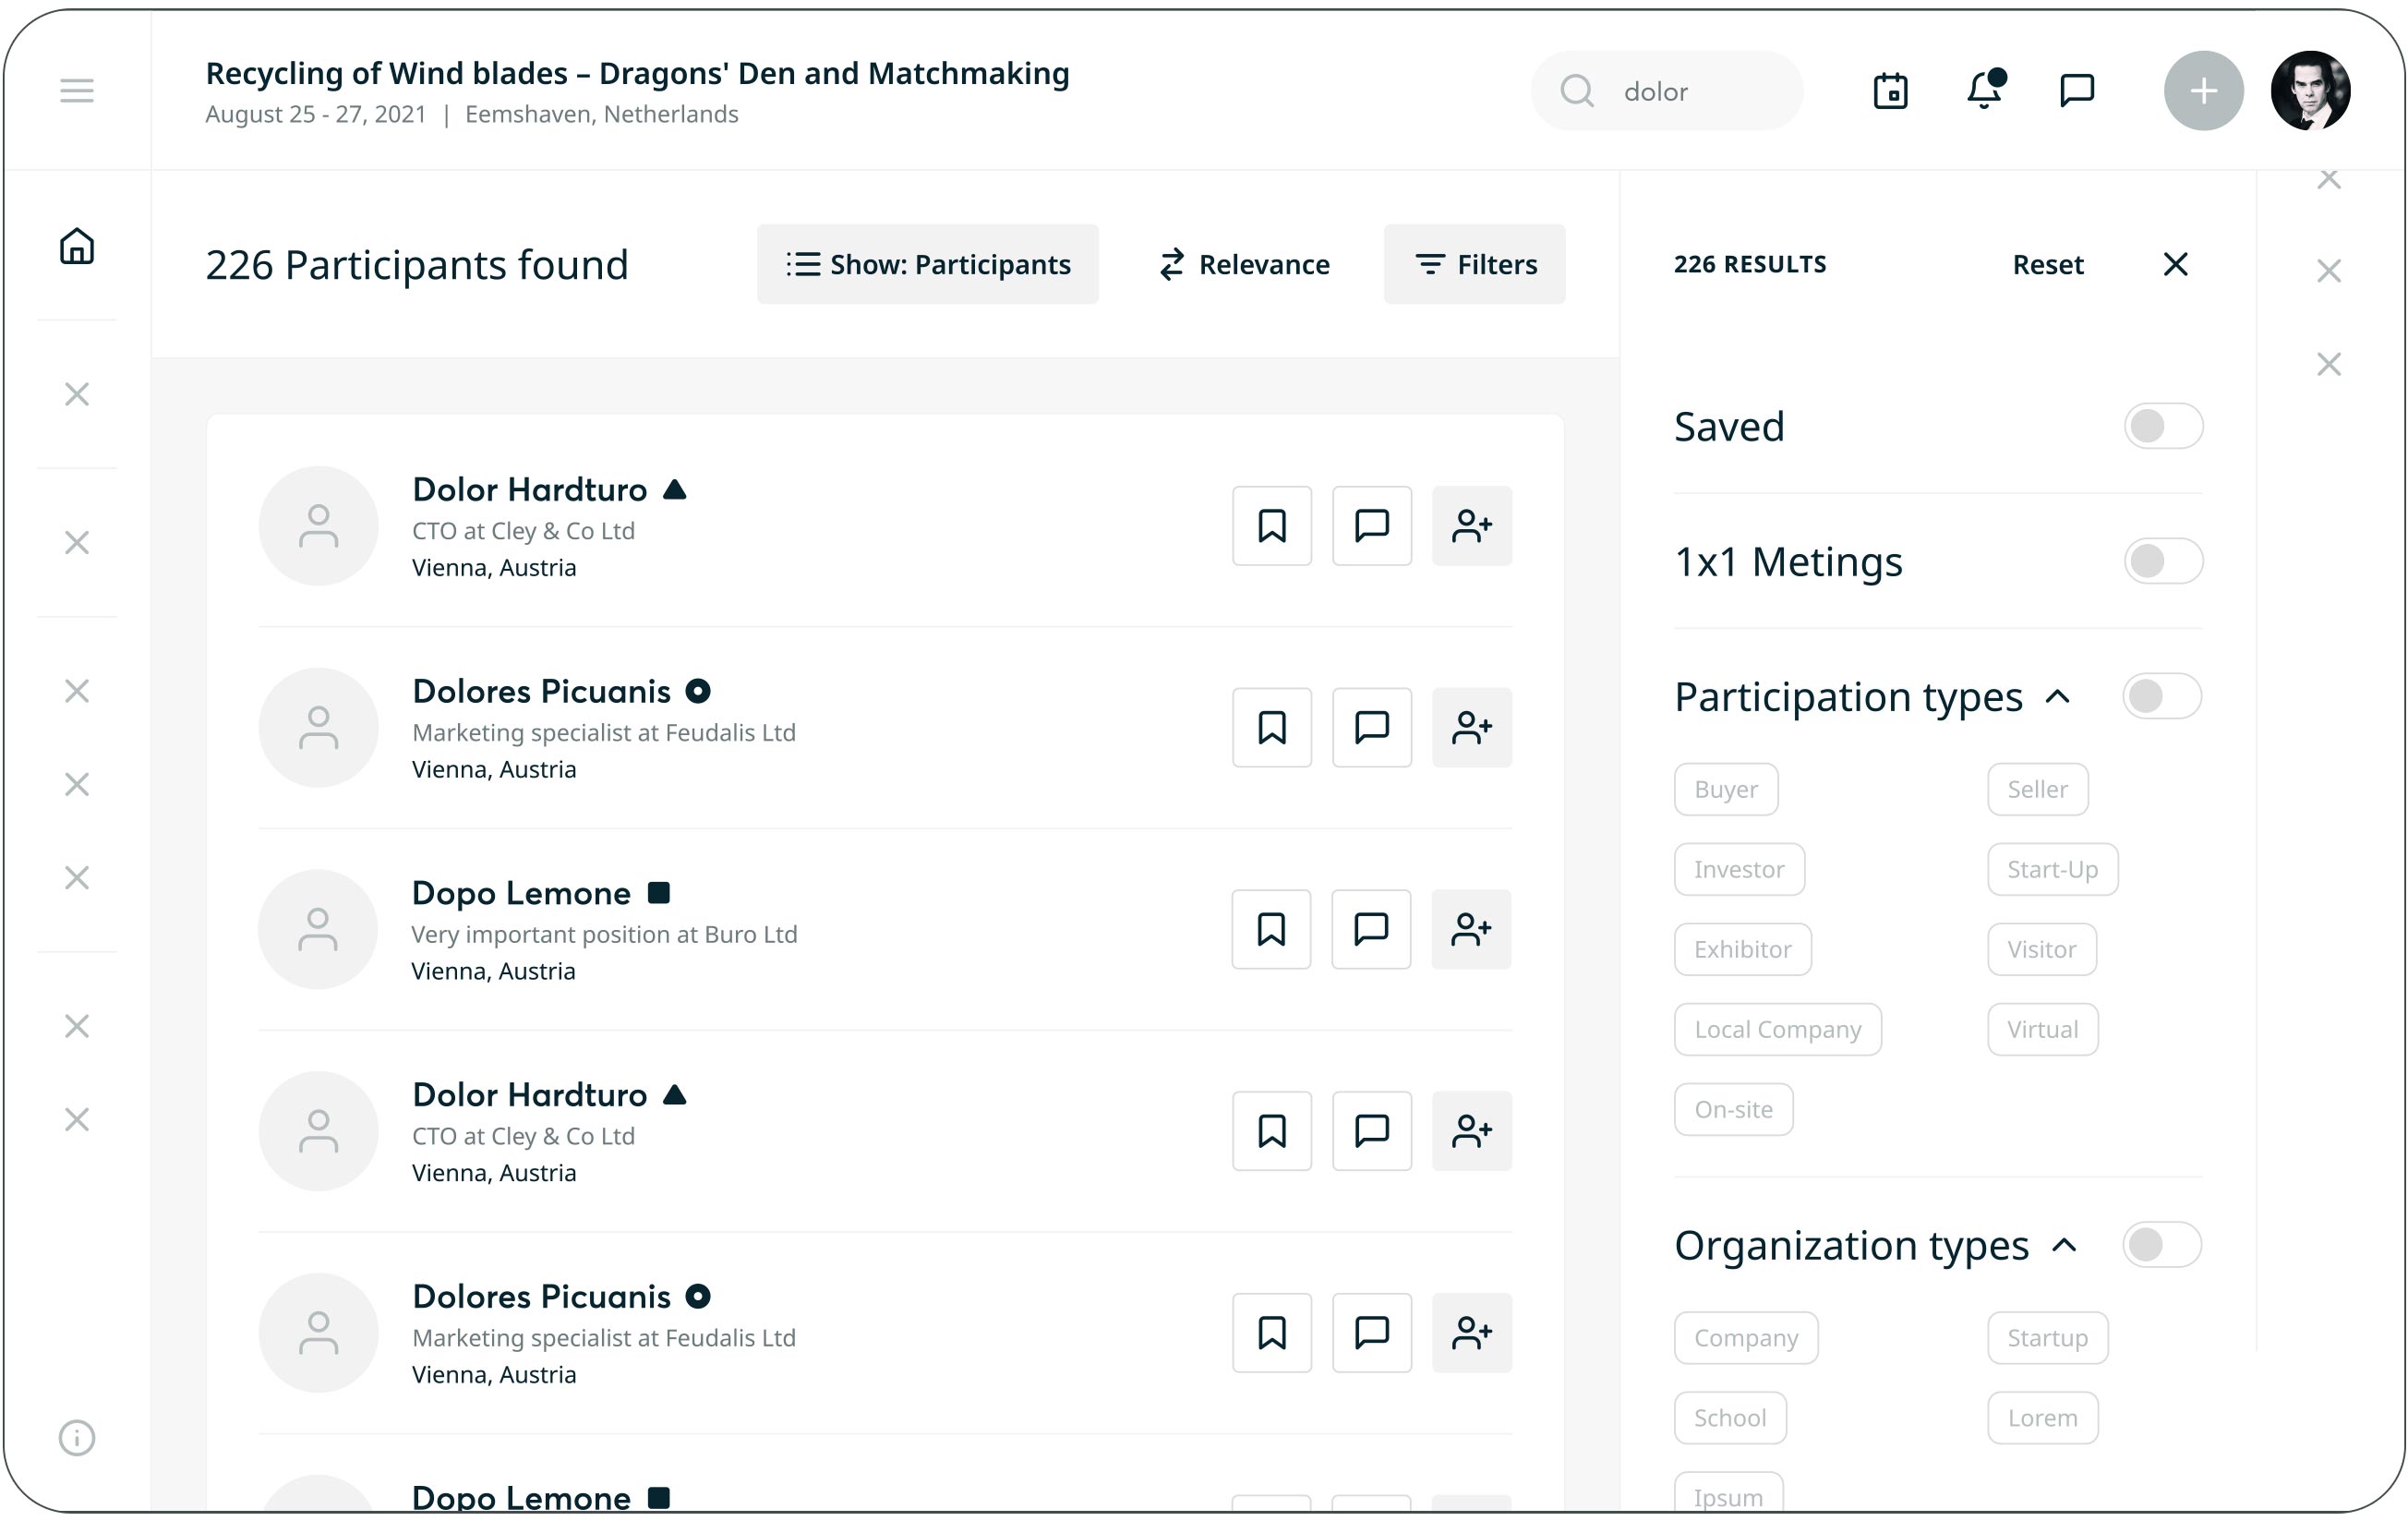Open the notifications bell icon
The width and height of the screenshot is (2408, 1521).
pos(1984,91)
